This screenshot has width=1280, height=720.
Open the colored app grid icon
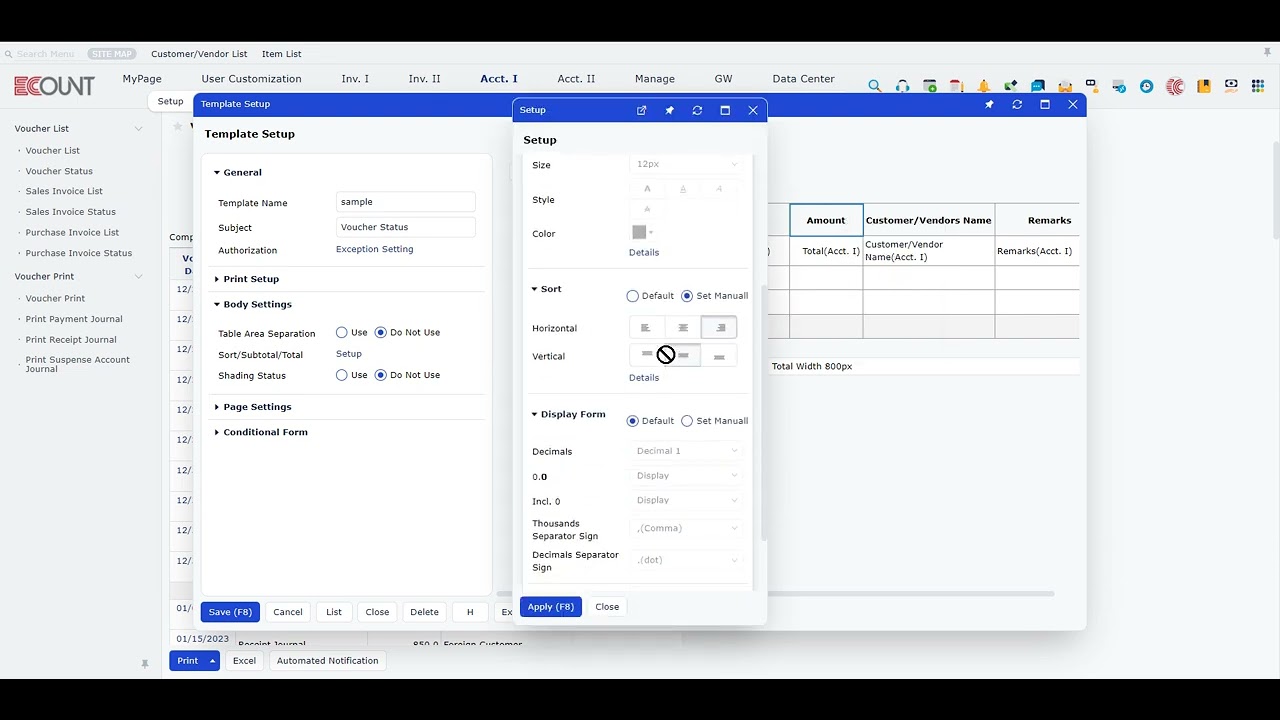click(1258, 86)
